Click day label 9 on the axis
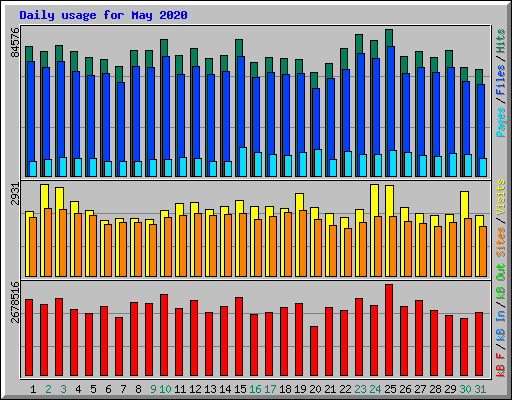The image size is (512, 400). point(153,389)
